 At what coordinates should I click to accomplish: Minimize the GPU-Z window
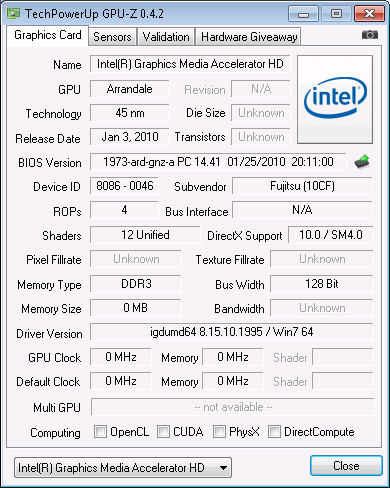(x=303, y=14)
